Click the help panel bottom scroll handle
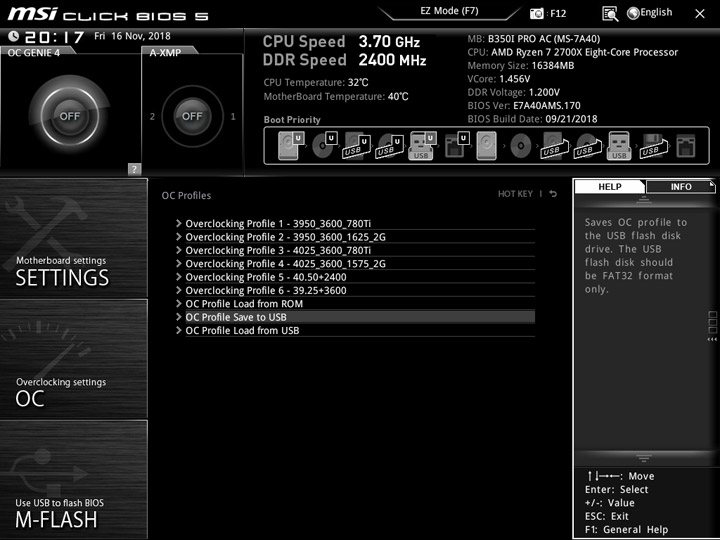Viewport: 720px width, 540px height. click(x=643, y=458)
